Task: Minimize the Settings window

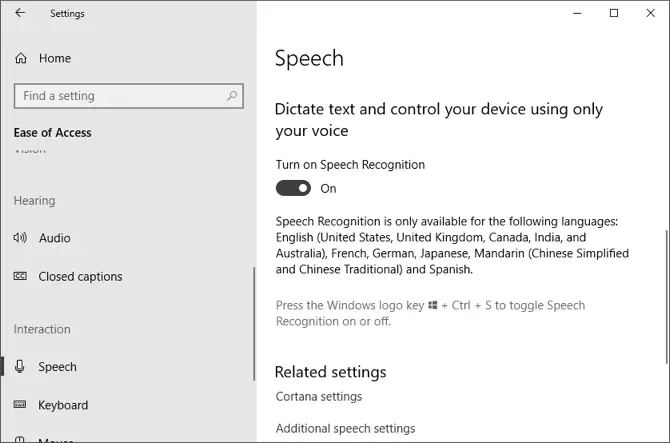Action: 578,13
